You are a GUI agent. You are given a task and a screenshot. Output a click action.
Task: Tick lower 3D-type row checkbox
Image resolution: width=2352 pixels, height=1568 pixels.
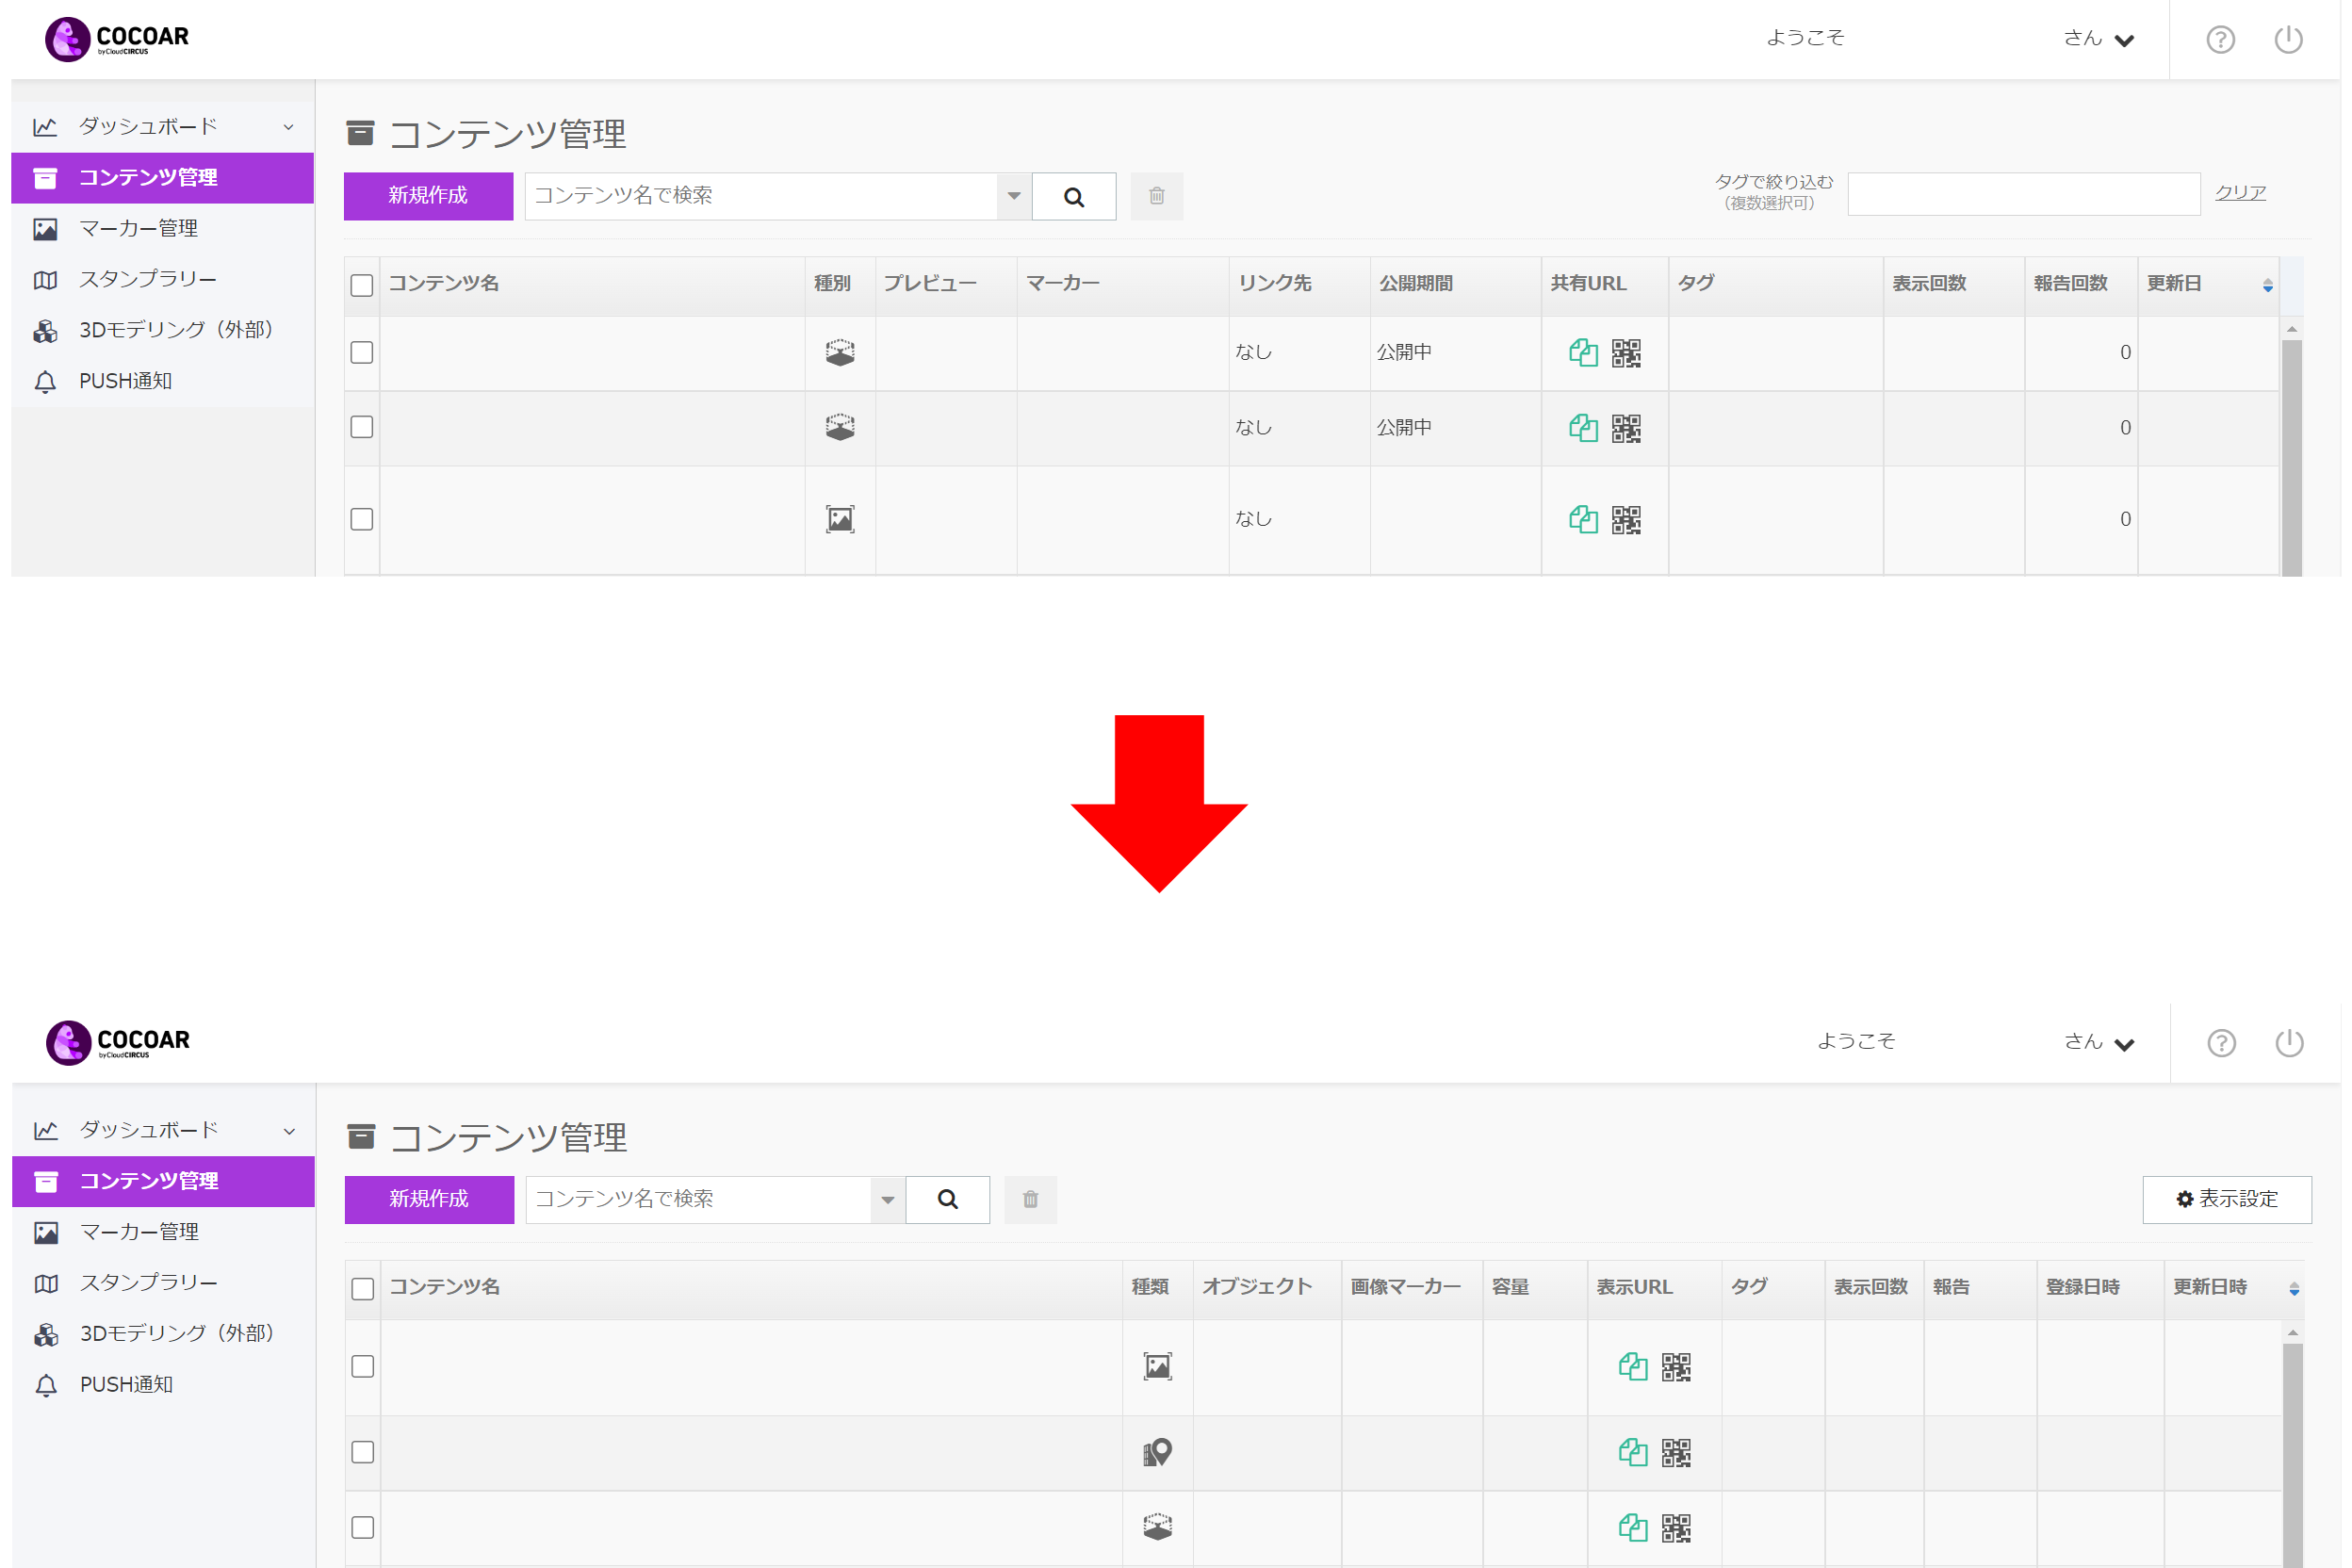363,1527
